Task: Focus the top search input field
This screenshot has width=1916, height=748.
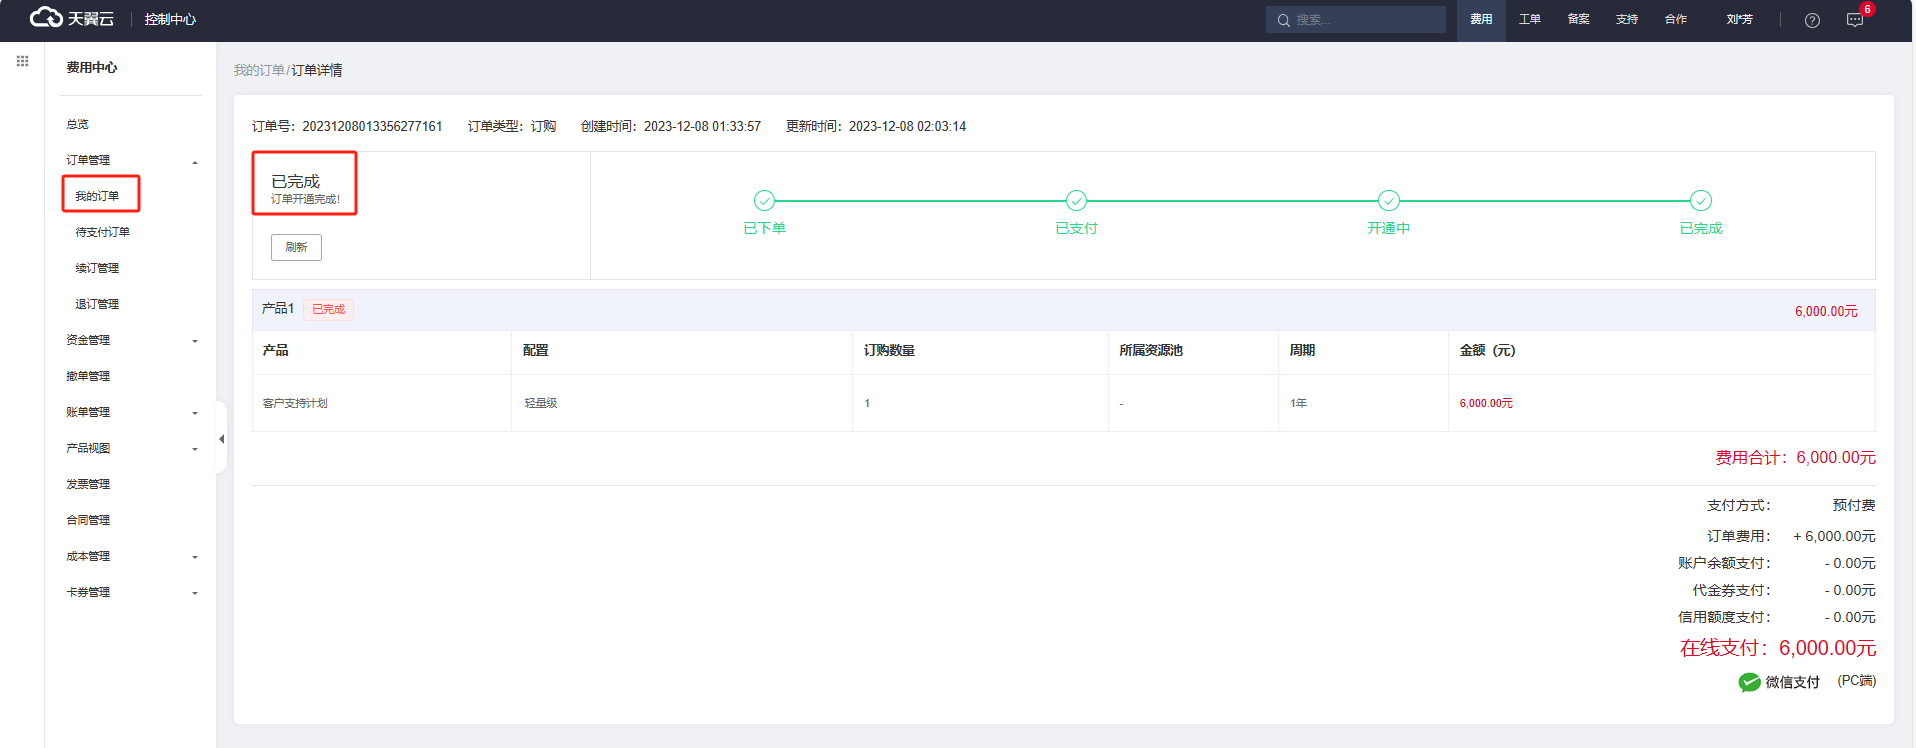Action: tap(1366, 20)
